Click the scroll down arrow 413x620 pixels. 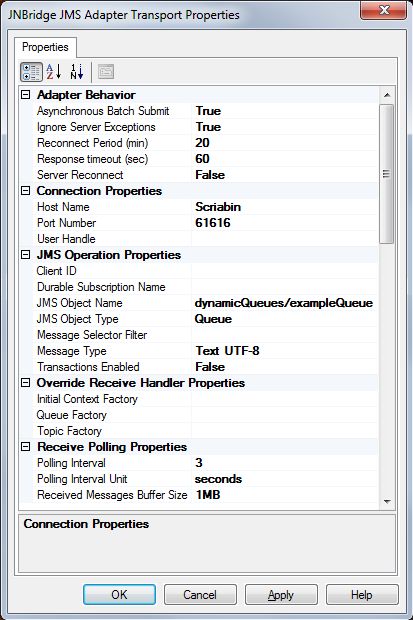(x=387, y=501)
